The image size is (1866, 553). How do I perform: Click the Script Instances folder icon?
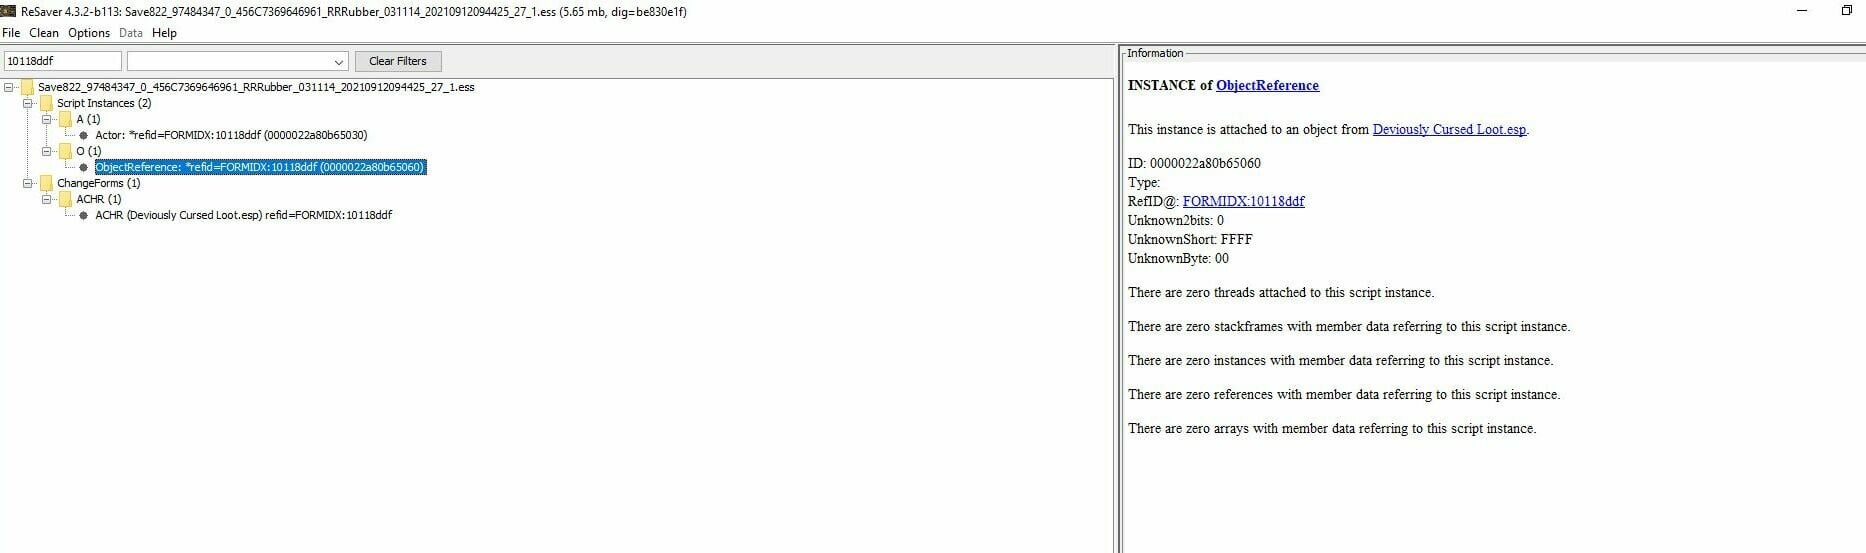click(x=46, y=103)
